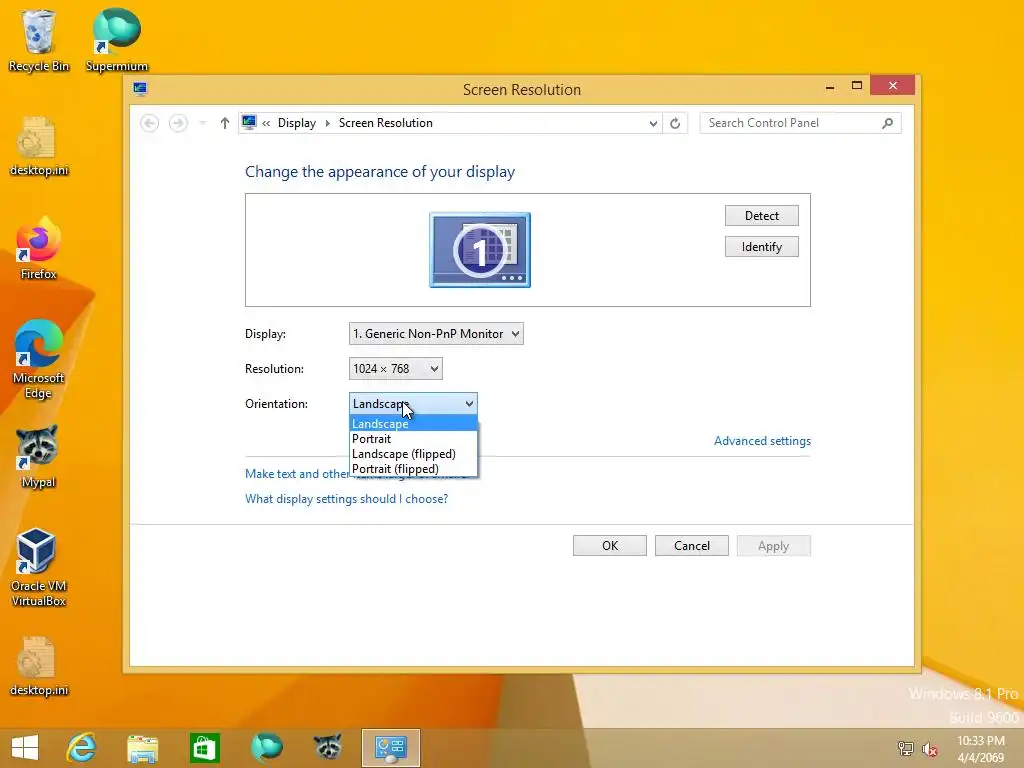Click the Forward navigation arrow
The image size is (1024, 768).
pyautogui.click(x=178, y=123)
